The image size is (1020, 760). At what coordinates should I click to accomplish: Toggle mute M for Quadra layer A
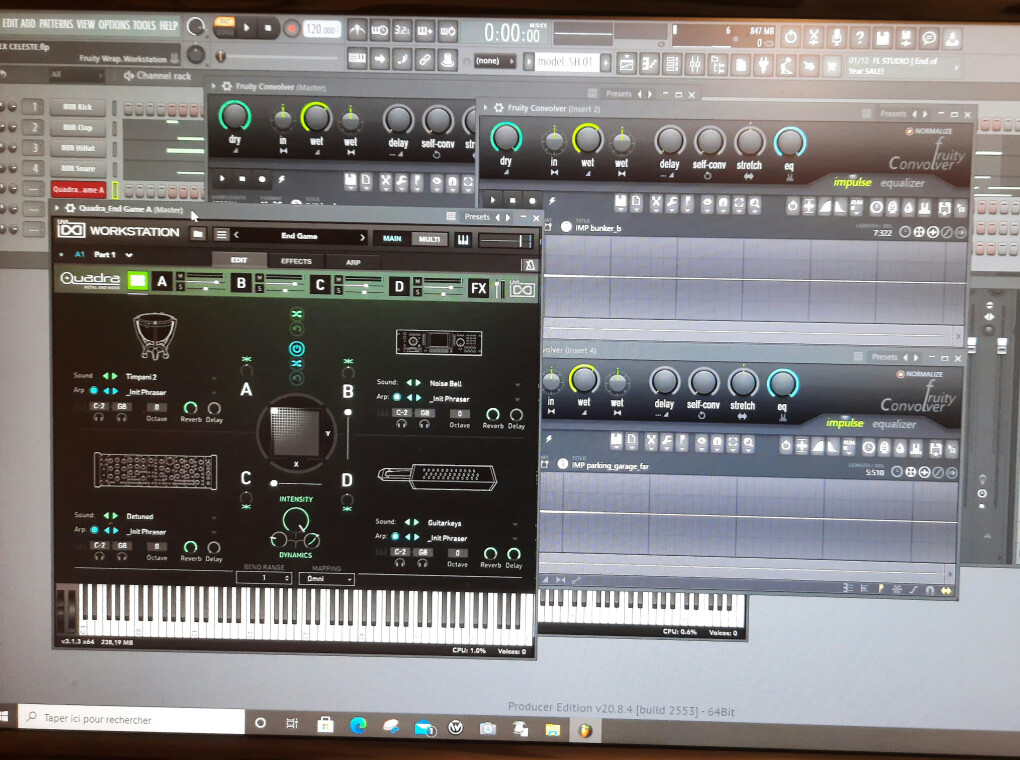coord(181,277)
